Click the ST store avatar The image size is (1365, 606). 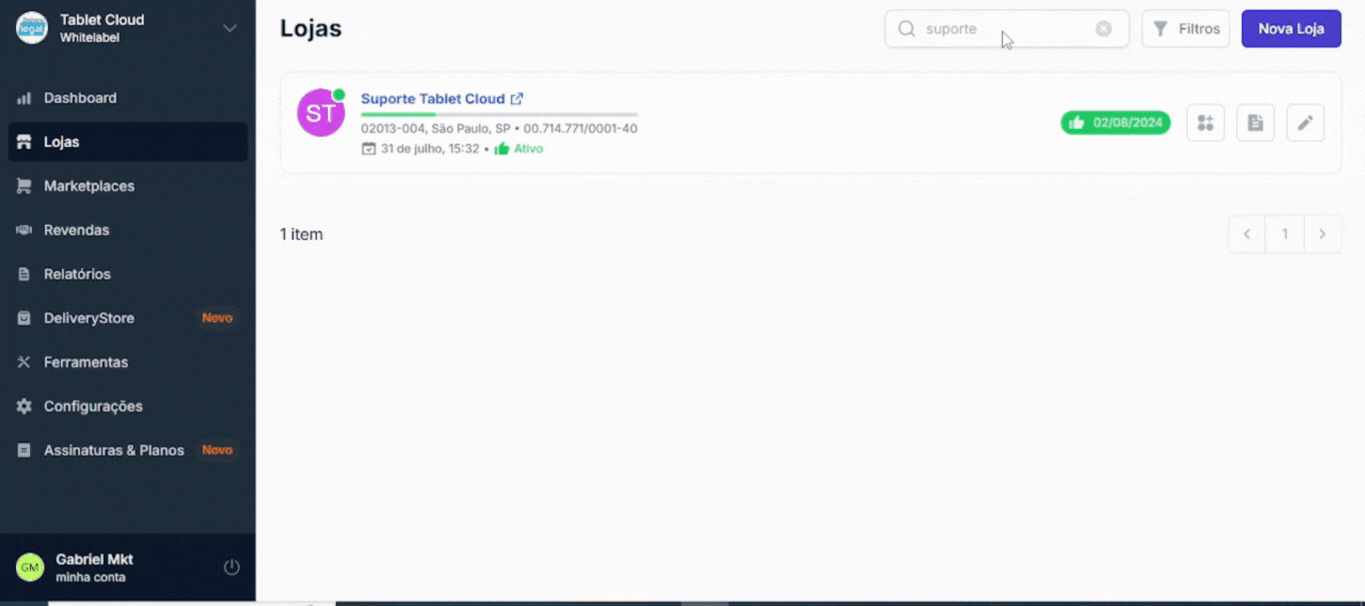tap(320, 113)
